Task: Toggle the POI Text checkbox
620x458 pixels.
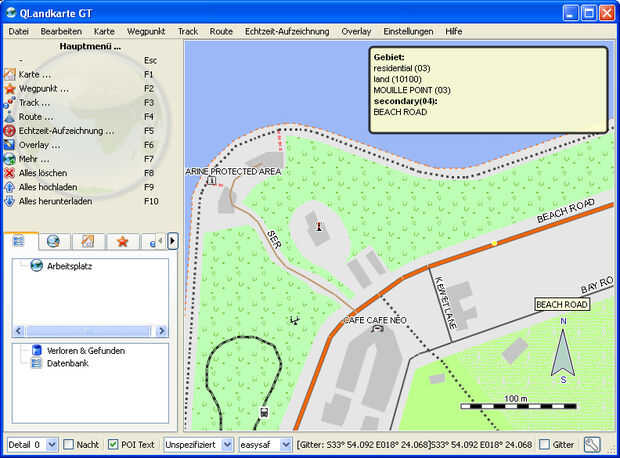Action: [x=113, y=445]
